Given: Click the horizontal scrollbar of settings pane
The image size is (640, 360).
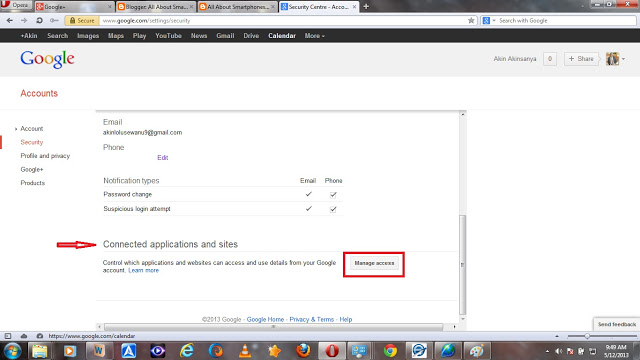Looking at the screenshot, I should [x=273, y=327].
